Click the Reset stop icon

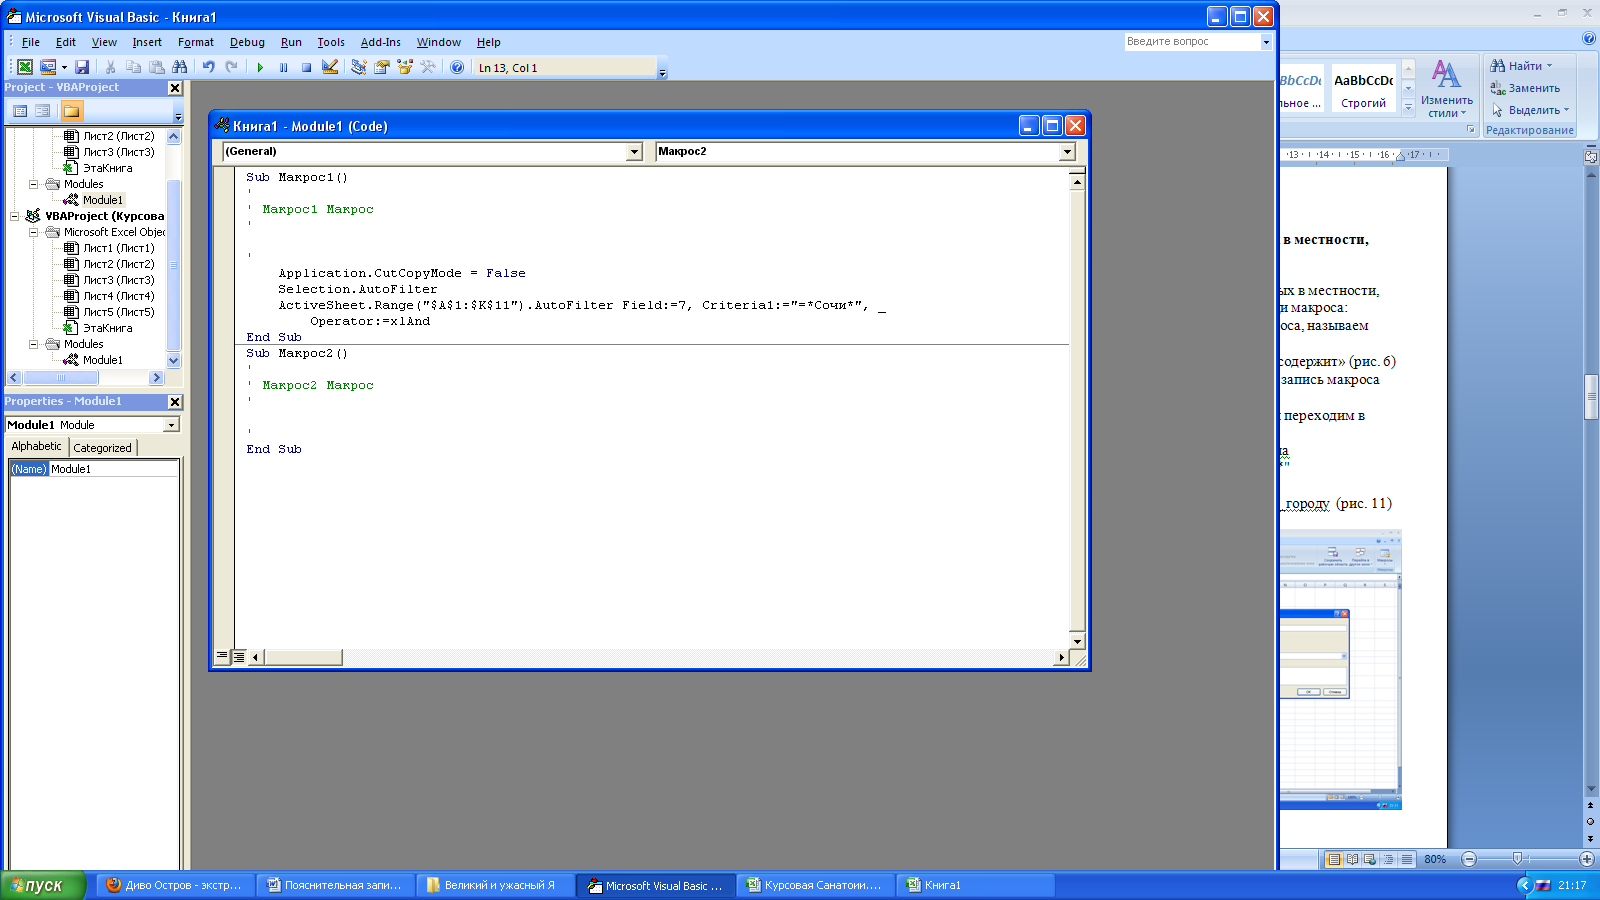coord(306,67)
